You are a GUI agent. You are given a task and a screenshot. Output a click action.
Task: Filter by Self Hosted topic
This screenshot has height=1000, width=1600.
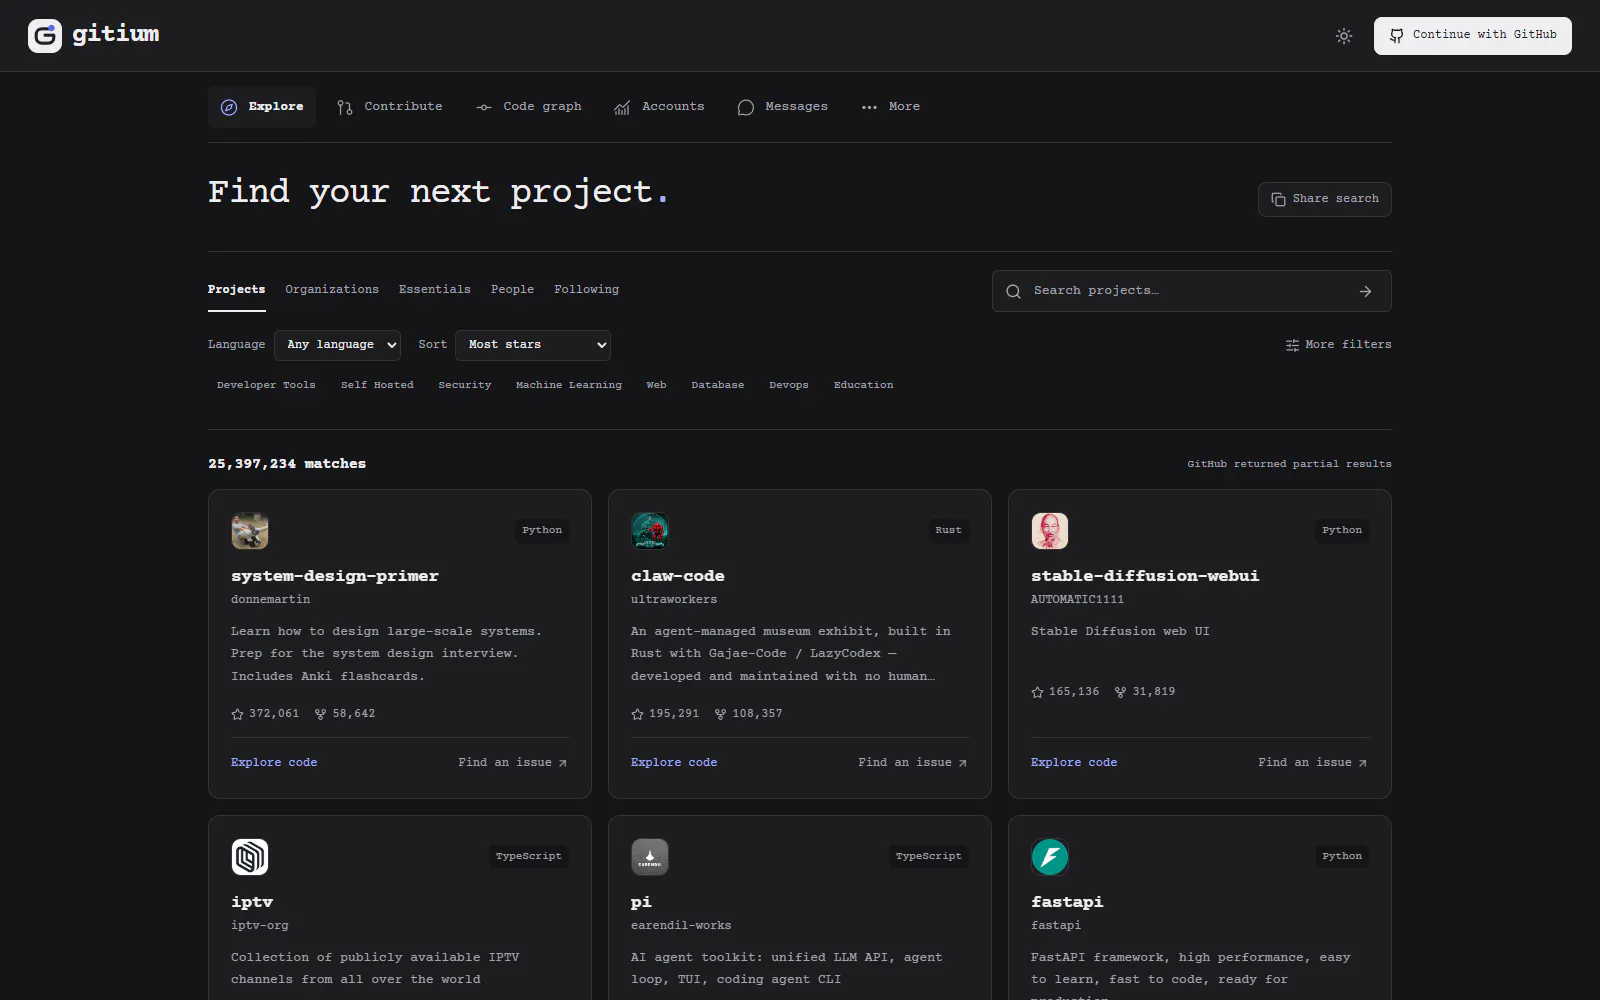[377, 385]
